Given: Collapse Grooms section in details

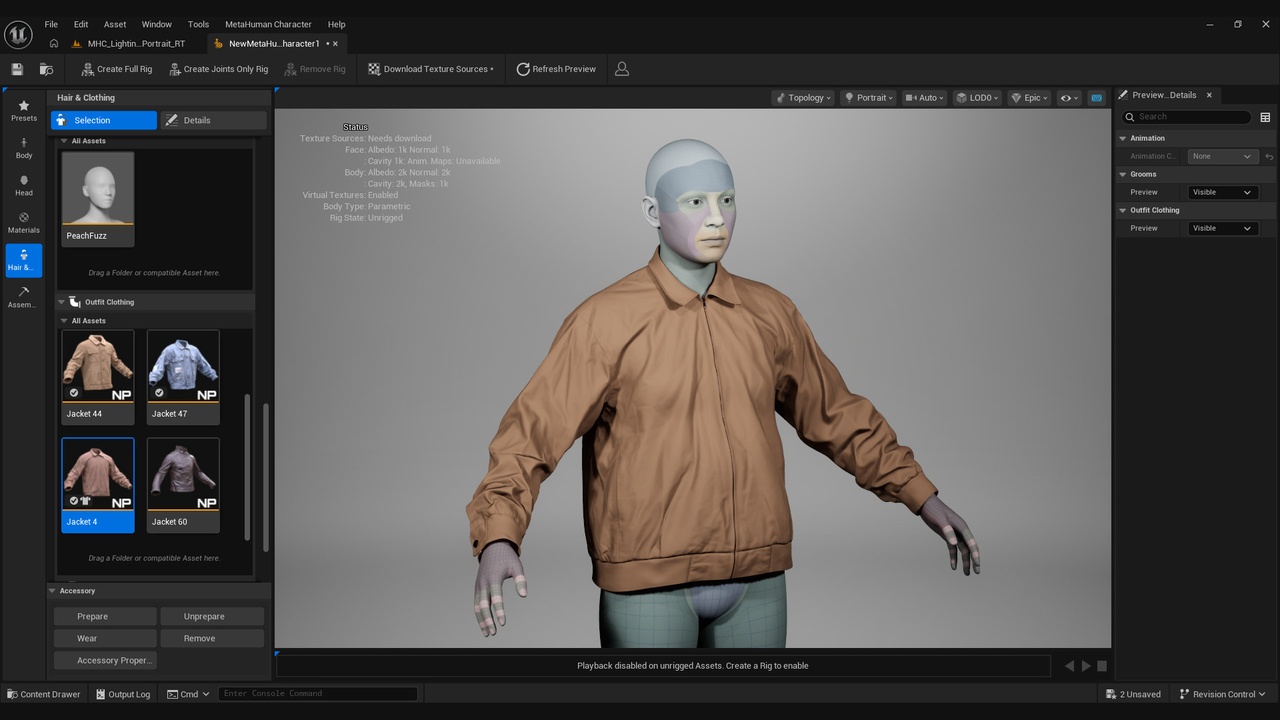Looking at the screenshot, I should click(x=1123, y=174).
